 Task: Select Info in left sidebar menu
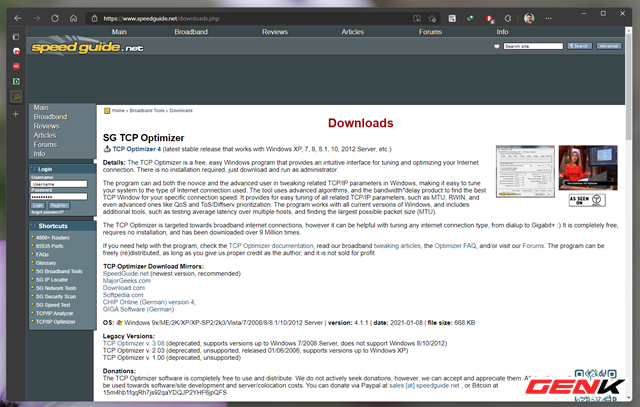tap(39, 154)
